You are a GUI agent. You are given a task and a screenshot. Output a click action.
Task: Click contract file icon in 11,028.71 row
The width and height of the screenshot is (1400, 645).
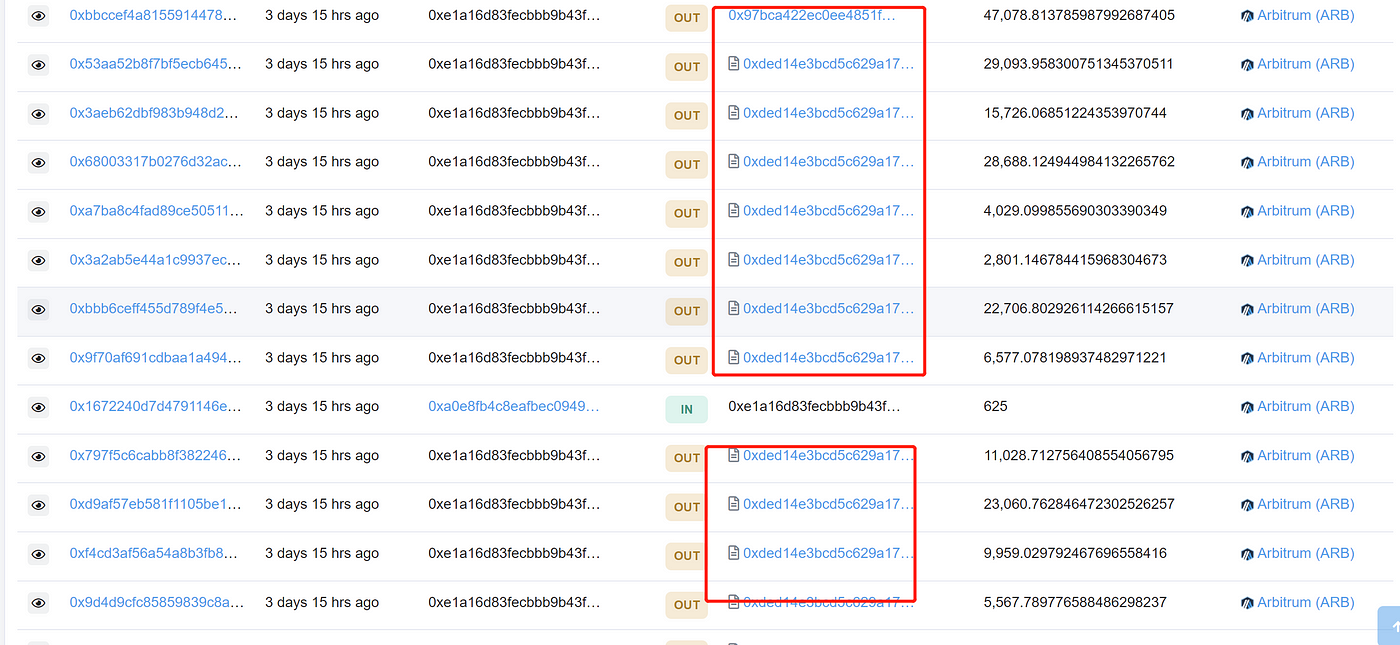pos(734,456)
